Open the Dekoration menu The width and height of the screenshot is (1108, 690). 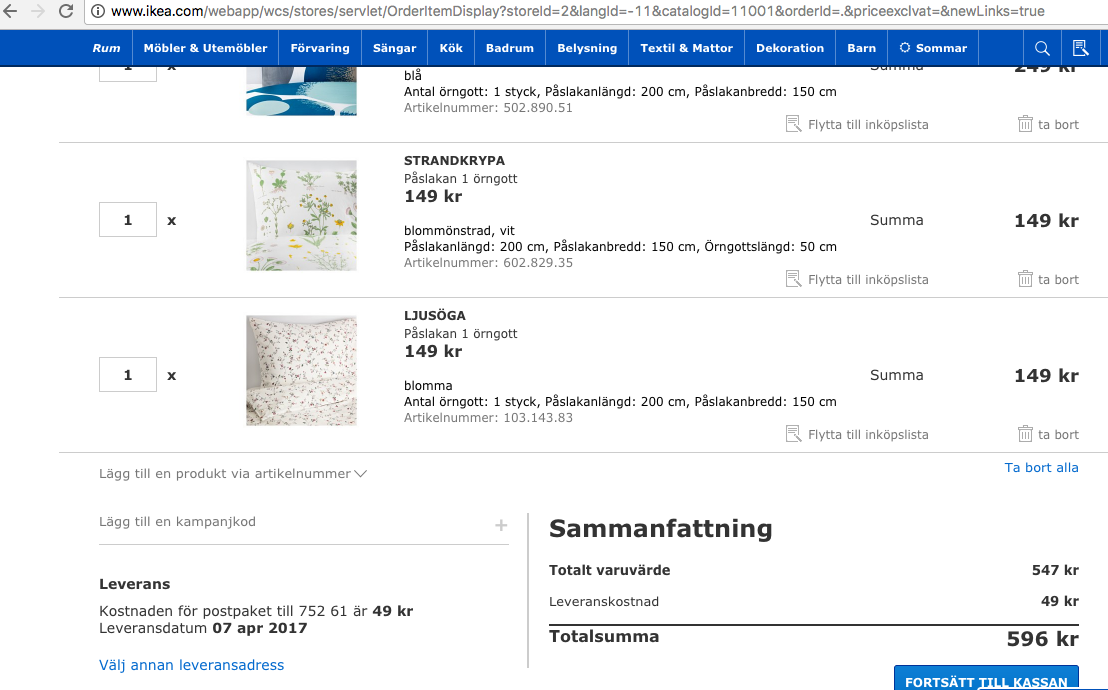(x=790, y=48)
